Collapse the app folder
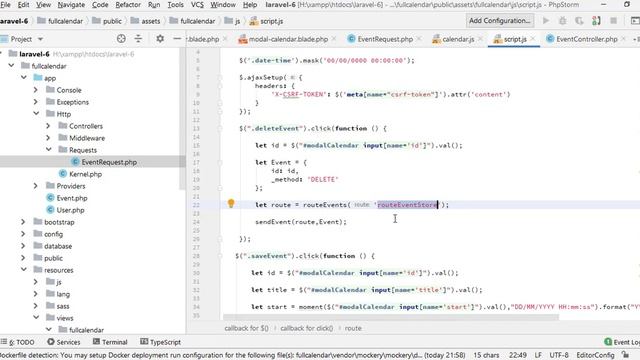Viewport: 640px width, 360px height. (24, 78)
